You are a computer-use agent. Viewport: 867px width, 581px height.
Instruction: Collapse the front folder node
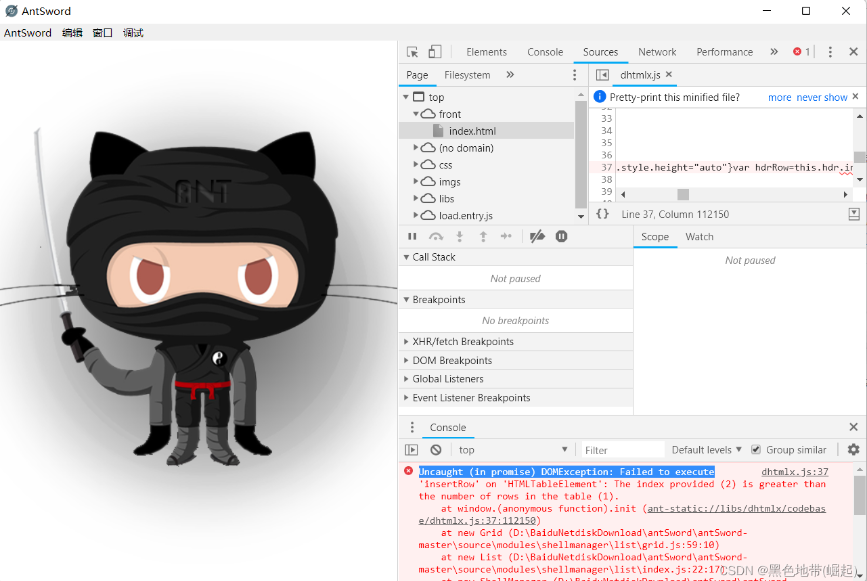416,114
